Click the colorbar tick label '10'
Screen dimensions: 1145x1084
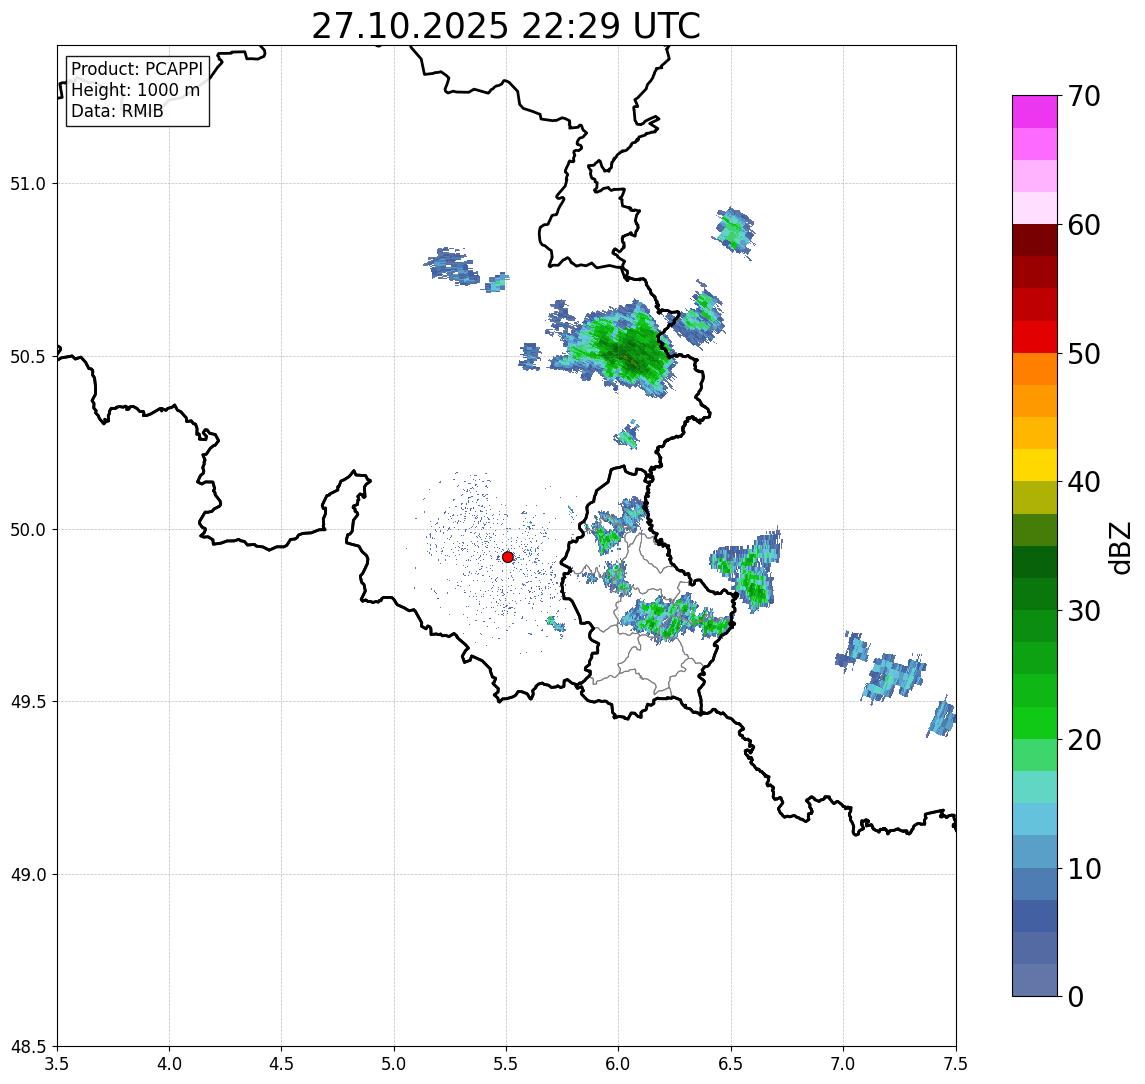pyautogui.click(x=1084, y=869)
